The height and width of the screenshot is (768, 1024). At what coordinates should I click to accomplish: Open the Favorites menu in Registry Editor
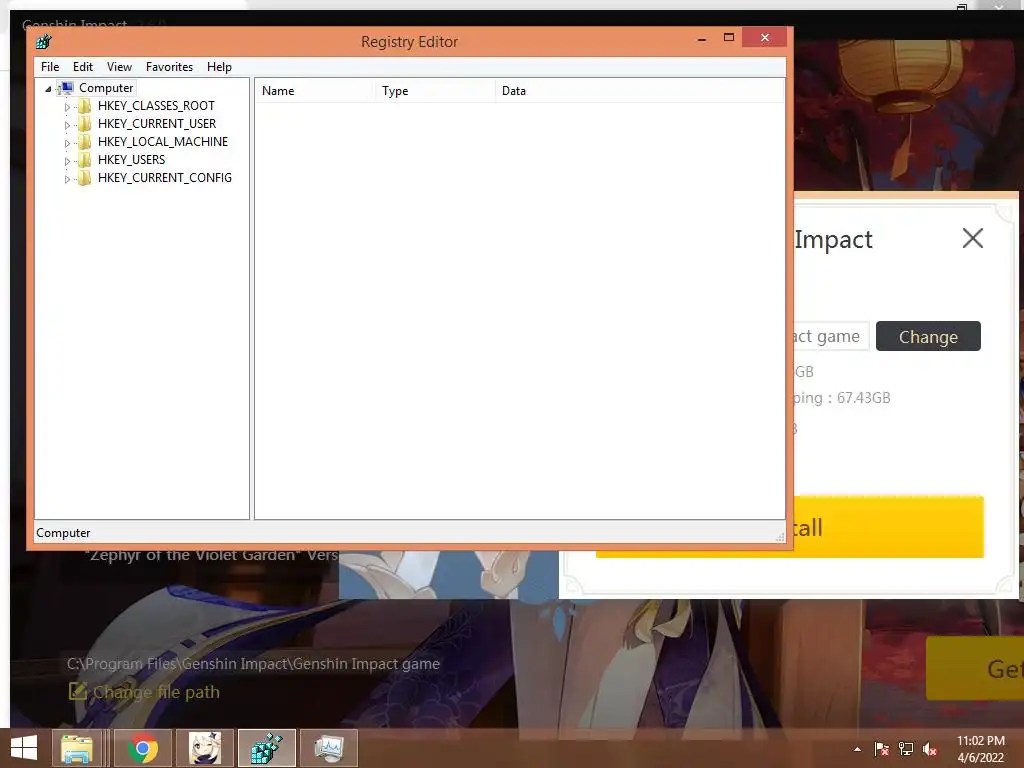(169, 67)
